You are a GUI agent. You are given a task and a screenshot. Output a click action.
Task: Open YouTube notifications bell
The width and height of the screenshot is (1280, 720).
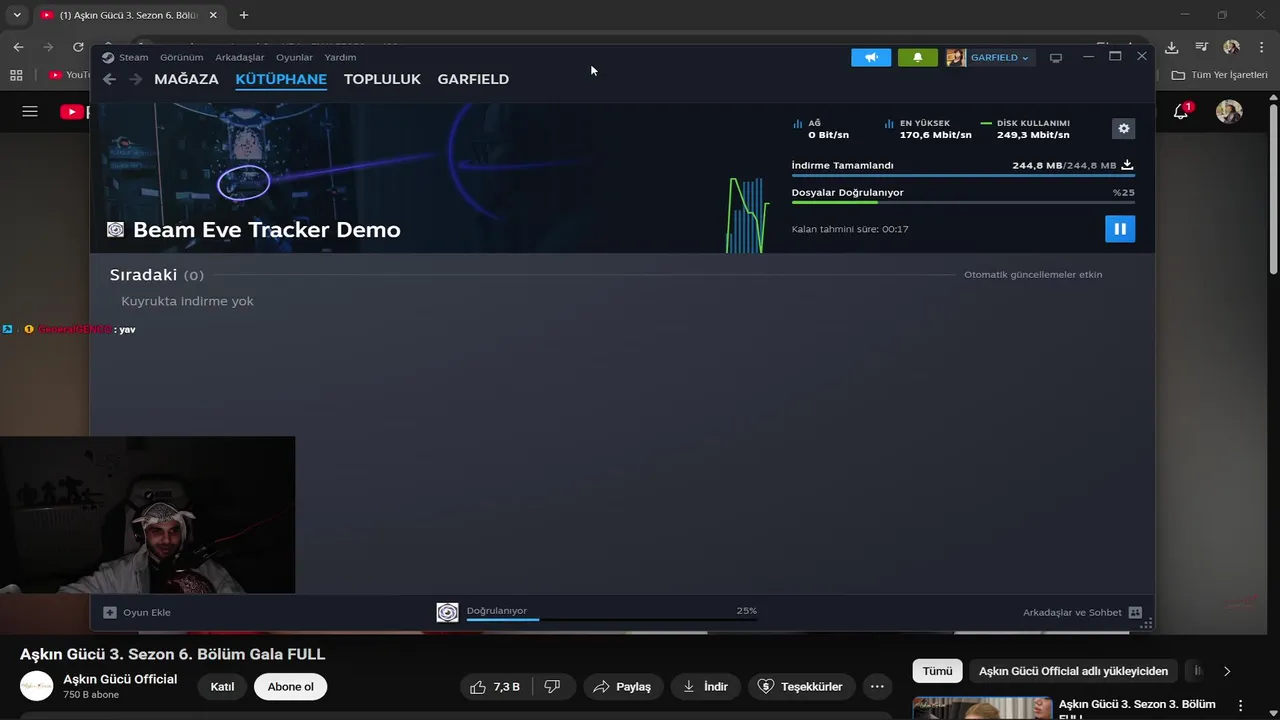tap(1181, 112)
